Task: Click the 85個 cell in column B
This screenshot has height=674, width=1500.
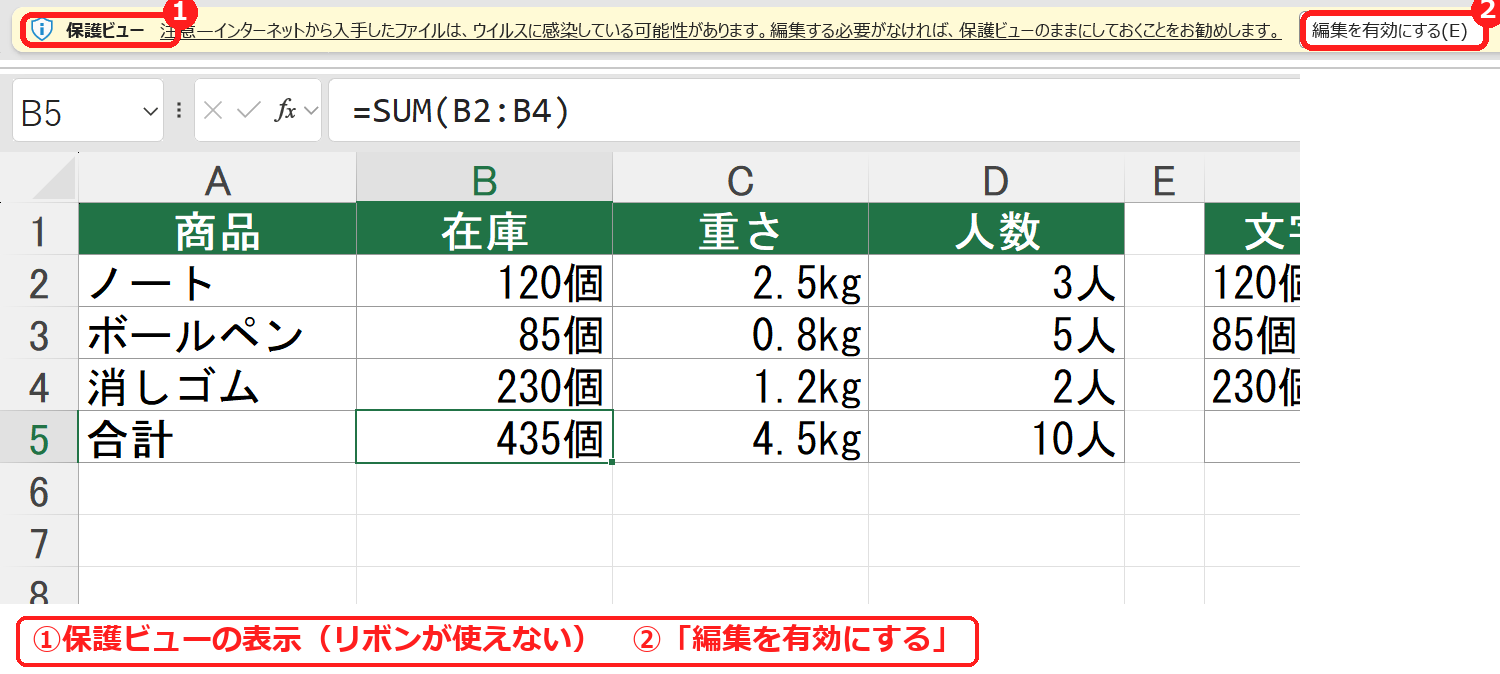Action: [x=484, y=333]
